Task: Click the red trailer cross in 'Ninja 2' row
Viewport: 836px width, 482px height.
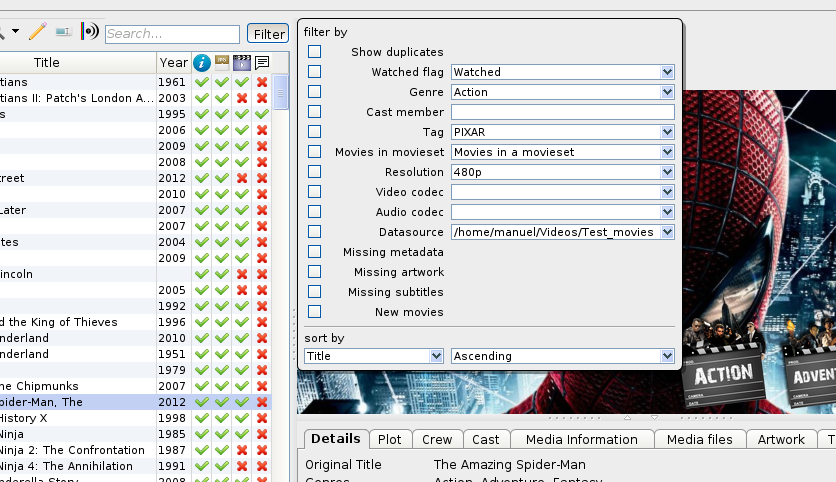Action: pyautogui.click(x=242, y=450)
